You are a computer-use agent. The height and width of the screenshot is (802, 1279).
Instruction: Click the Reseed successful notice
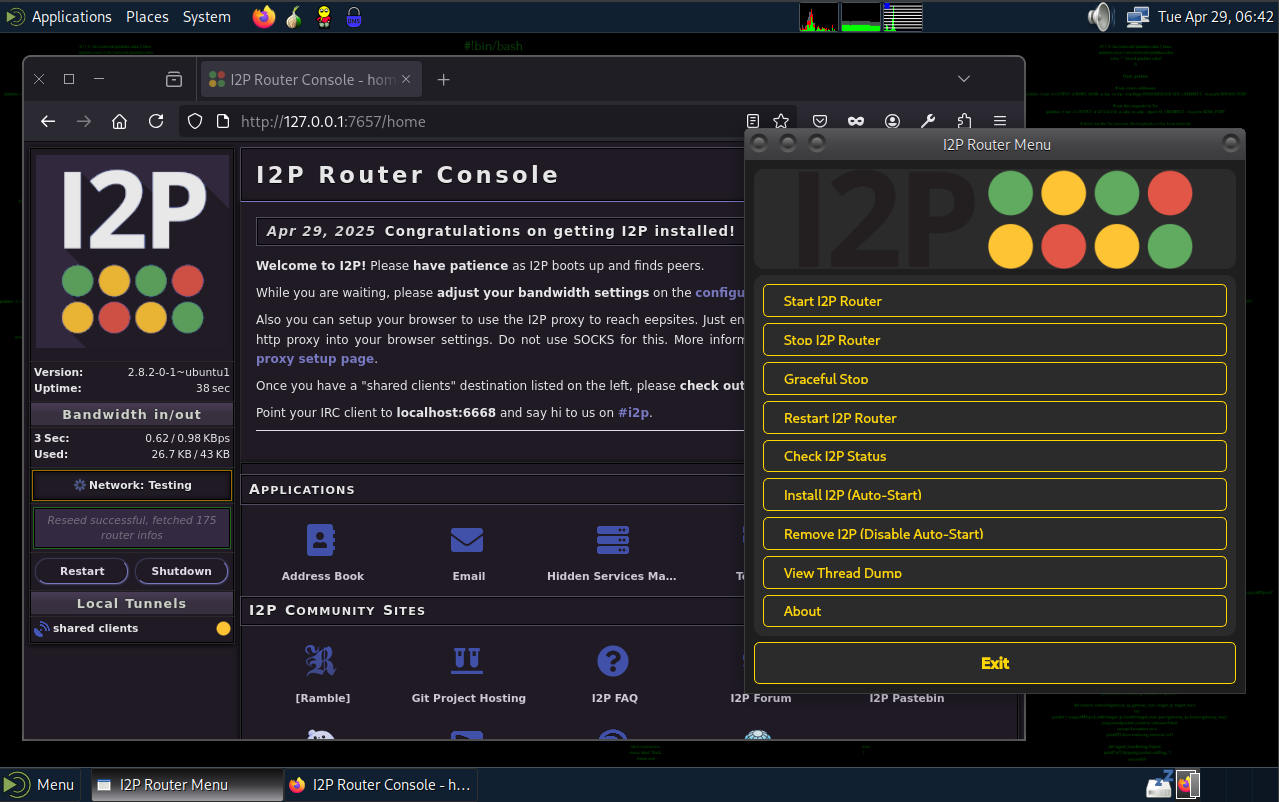click(132, 527)
